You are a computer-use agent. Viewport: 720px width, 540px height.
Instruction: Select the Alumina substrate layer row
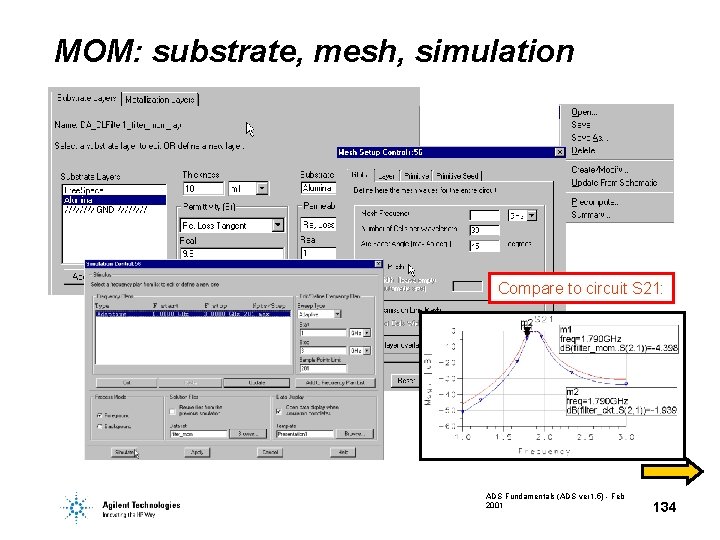click(x=114, y=200)
